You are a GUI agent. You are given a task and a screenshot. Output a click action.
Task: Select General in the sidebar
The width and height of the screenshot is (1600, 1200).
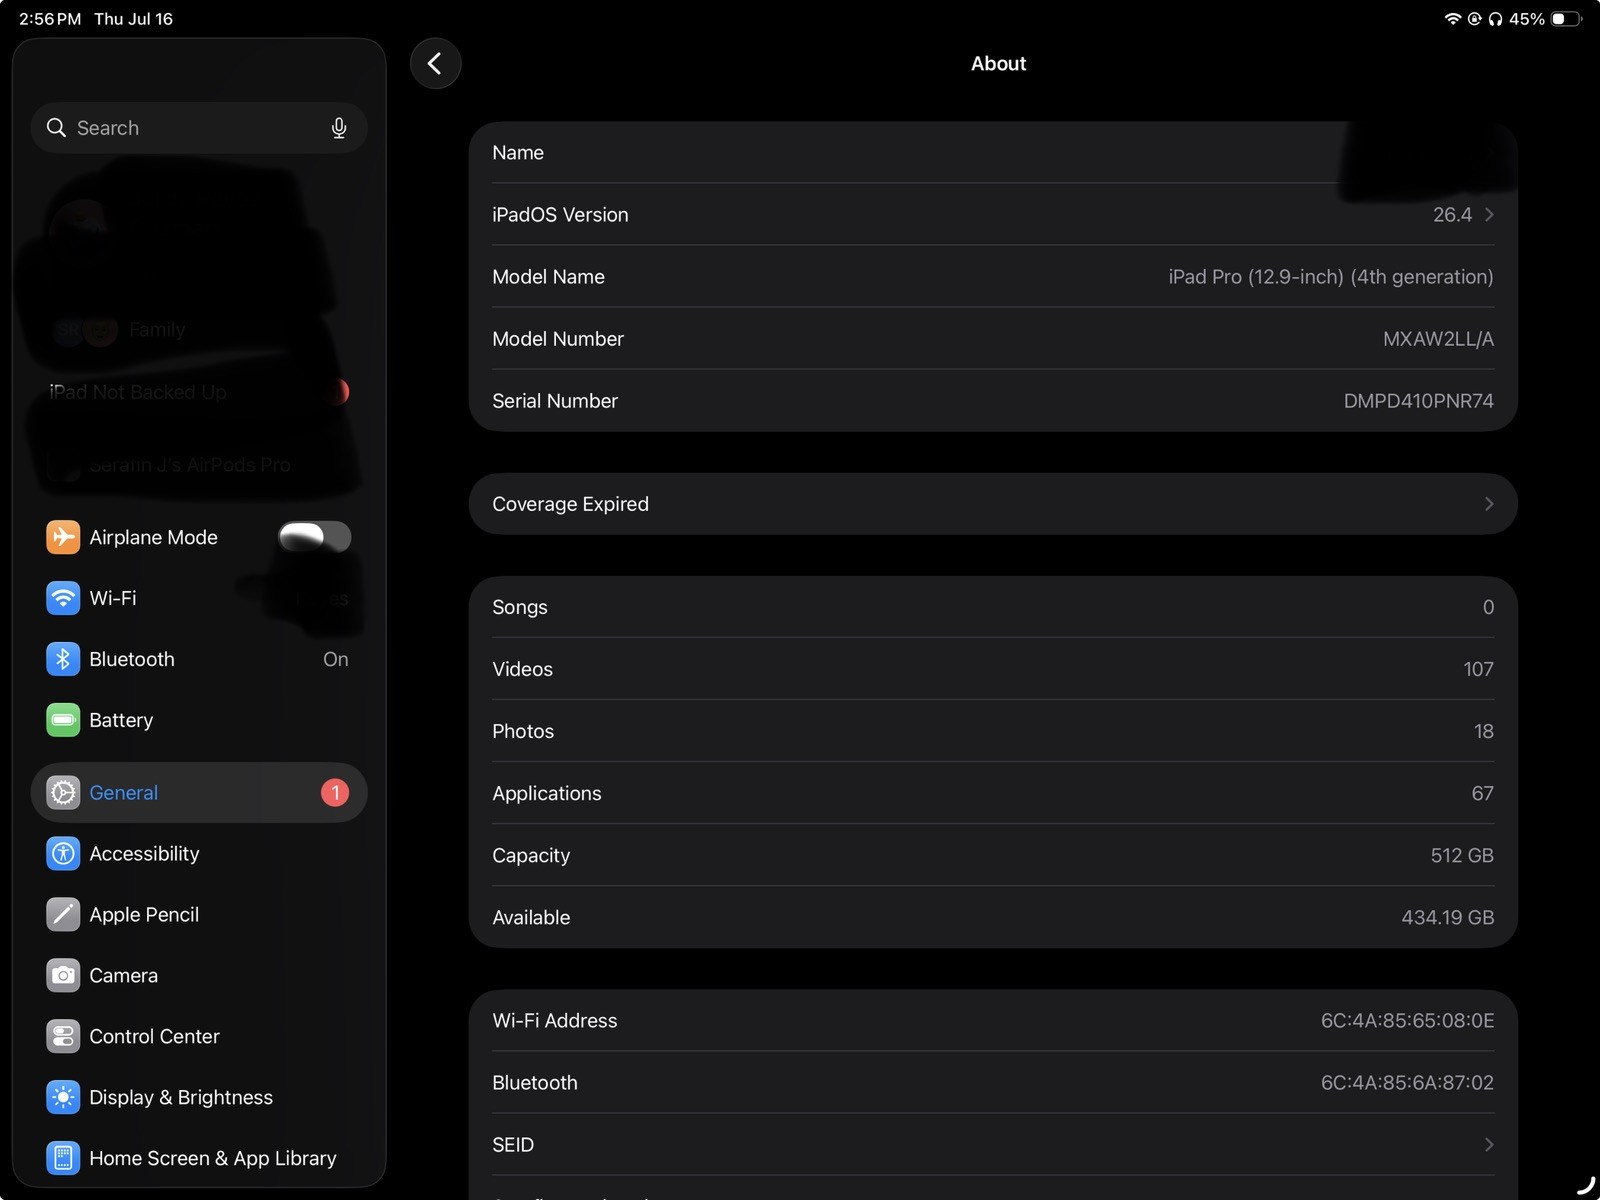tap(199, 793)
